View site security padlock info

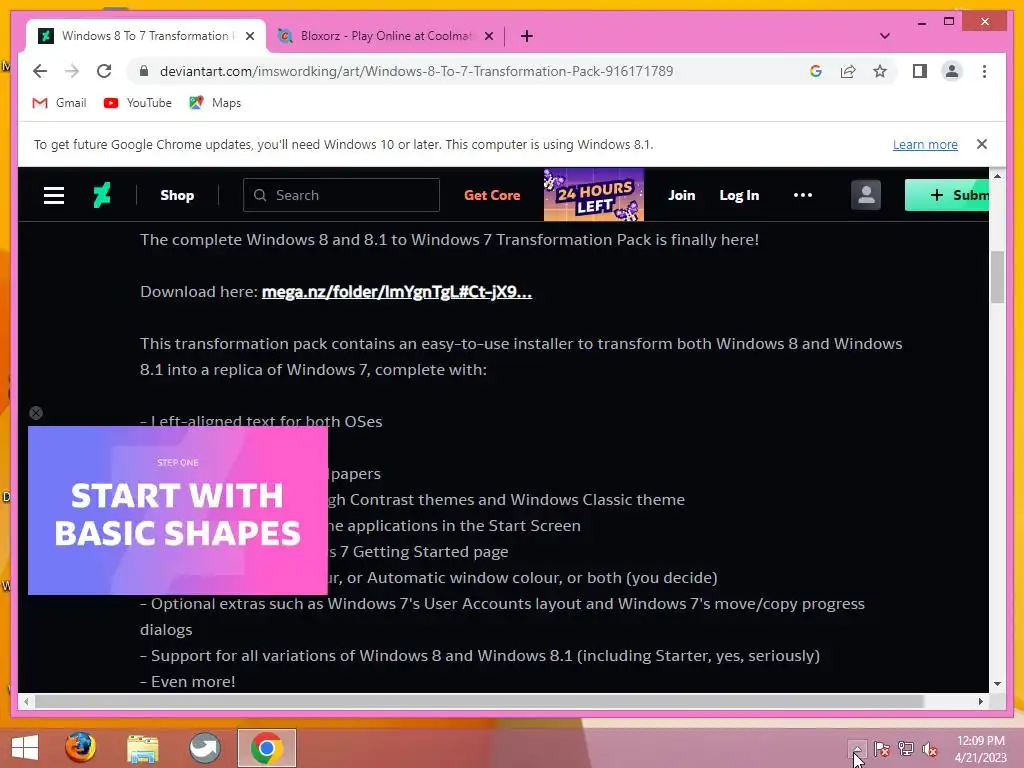click(144, 71)
